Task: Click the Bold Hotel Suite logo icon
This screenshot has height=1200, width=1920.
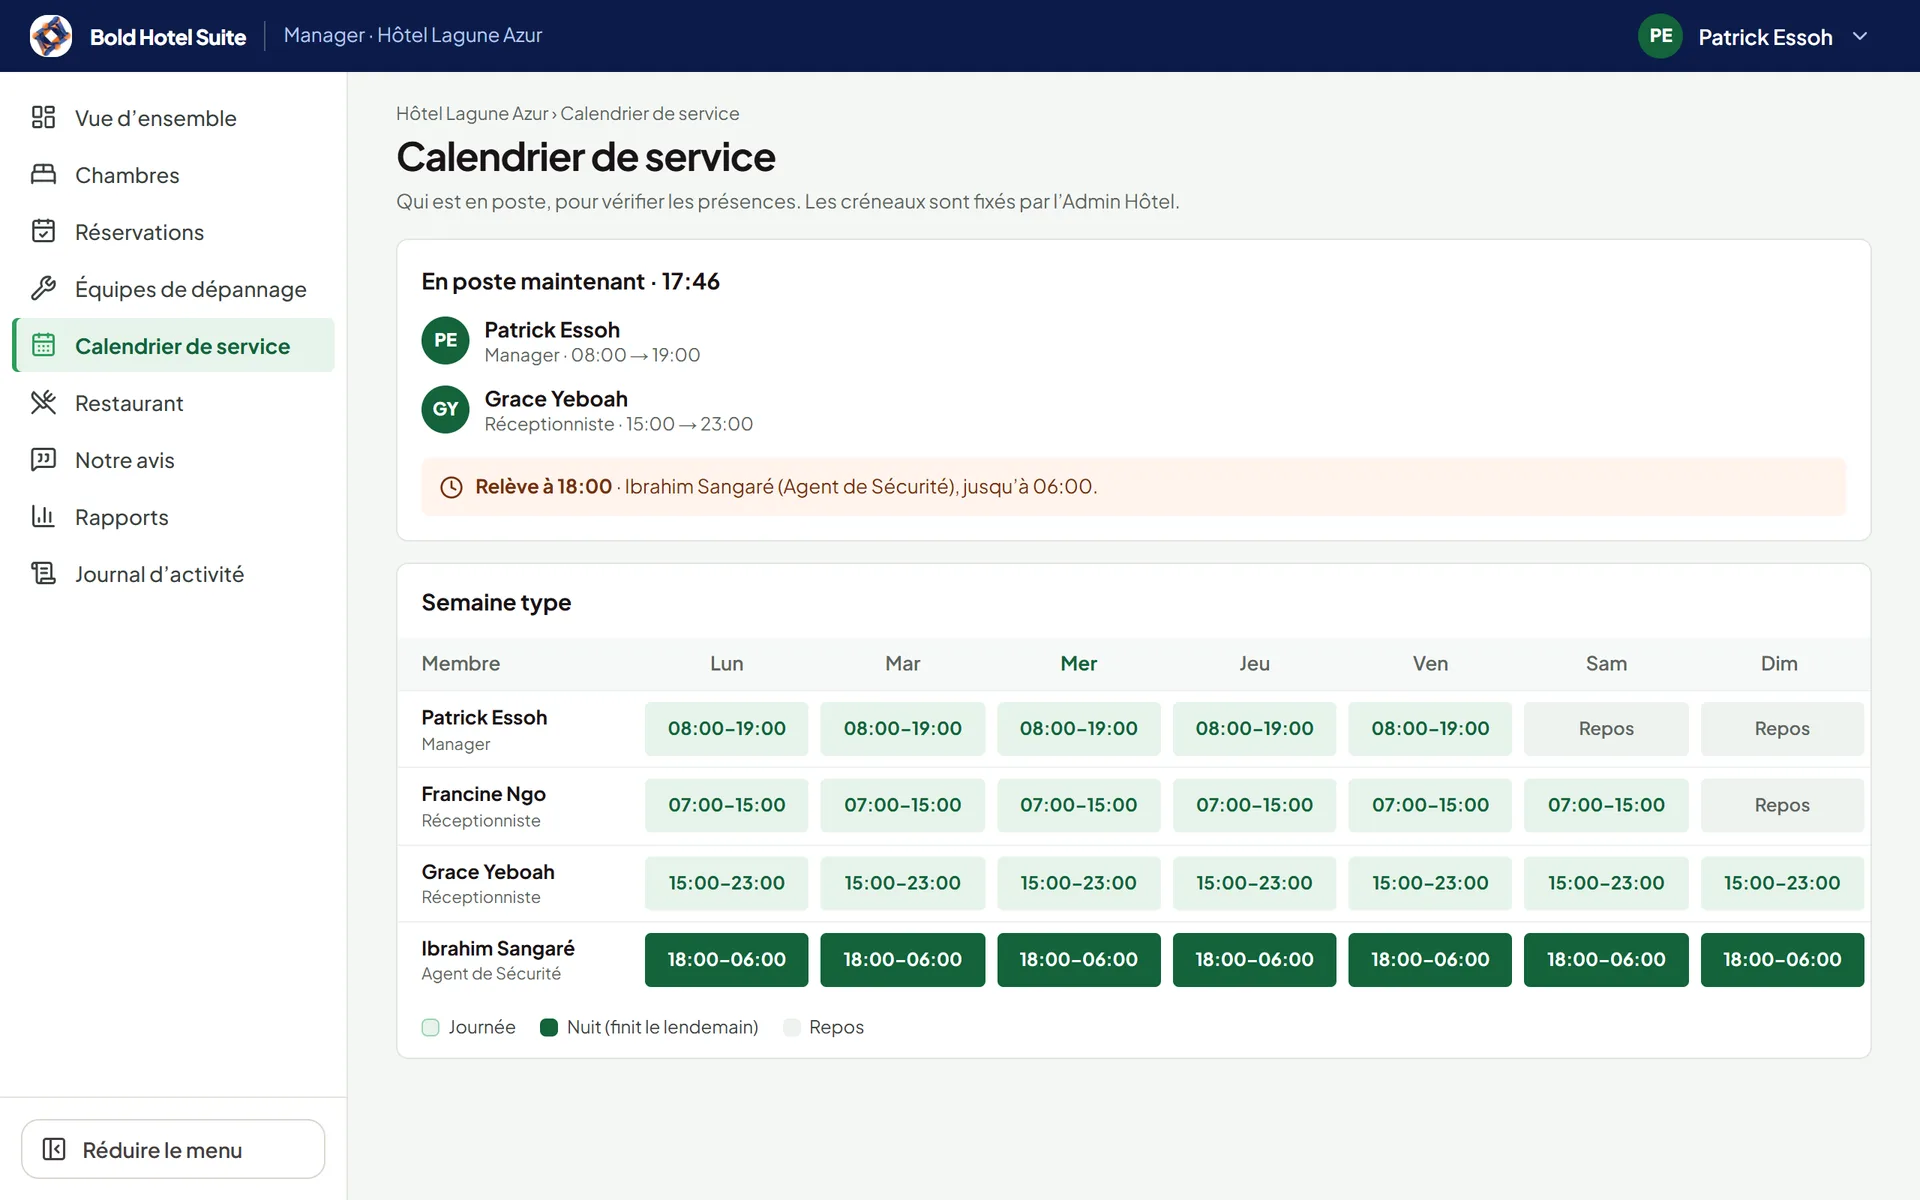Action: click(x=51, y=36)
